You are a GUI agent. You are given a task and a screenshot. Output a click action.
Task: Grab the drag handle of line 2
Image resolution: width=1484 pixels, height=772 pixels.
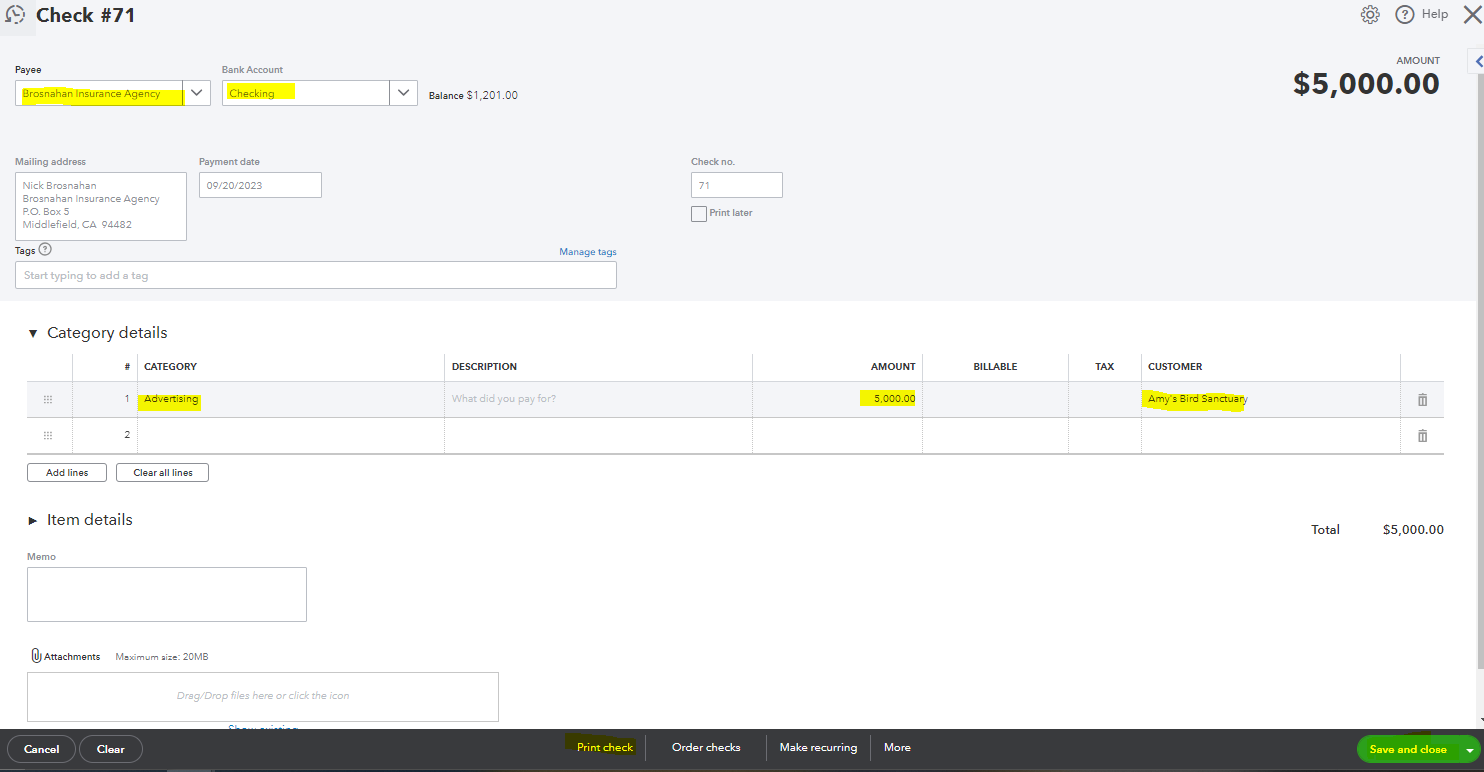48,435
